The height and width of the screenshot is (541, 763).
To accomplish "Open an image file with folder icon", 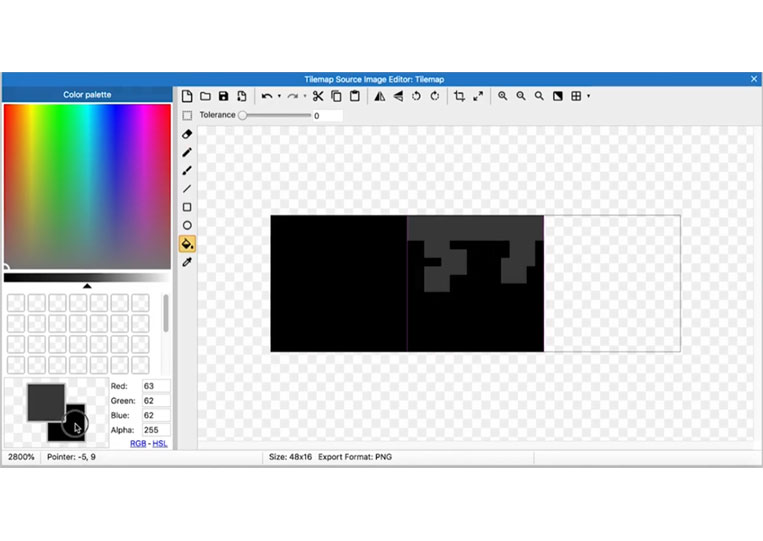I will pos(205,96).
